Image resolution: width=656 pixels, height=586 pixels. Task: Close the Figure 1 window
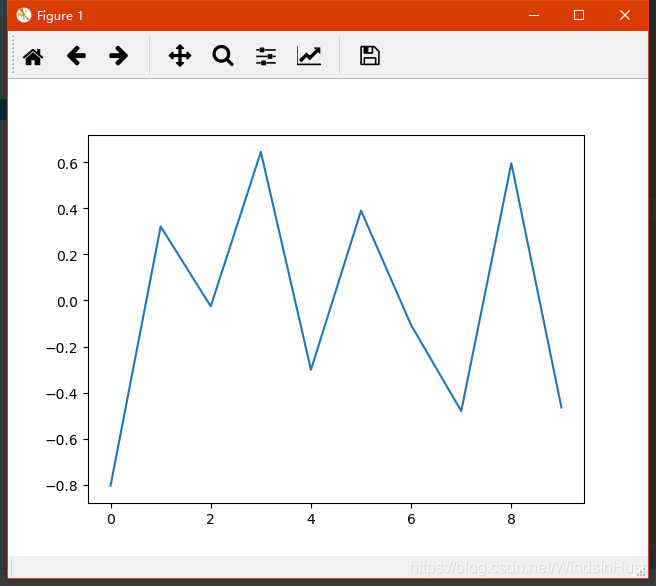625,15
